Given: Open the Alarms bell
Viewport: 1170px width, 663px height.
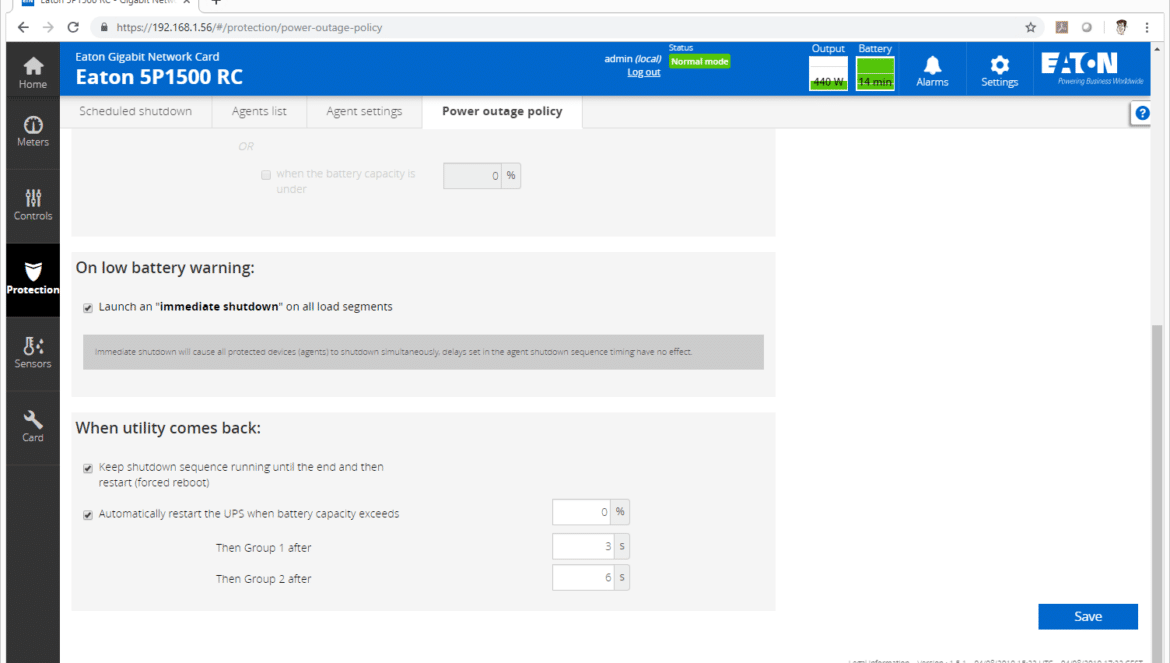Looking at the screenshot, I should point(932,72).
